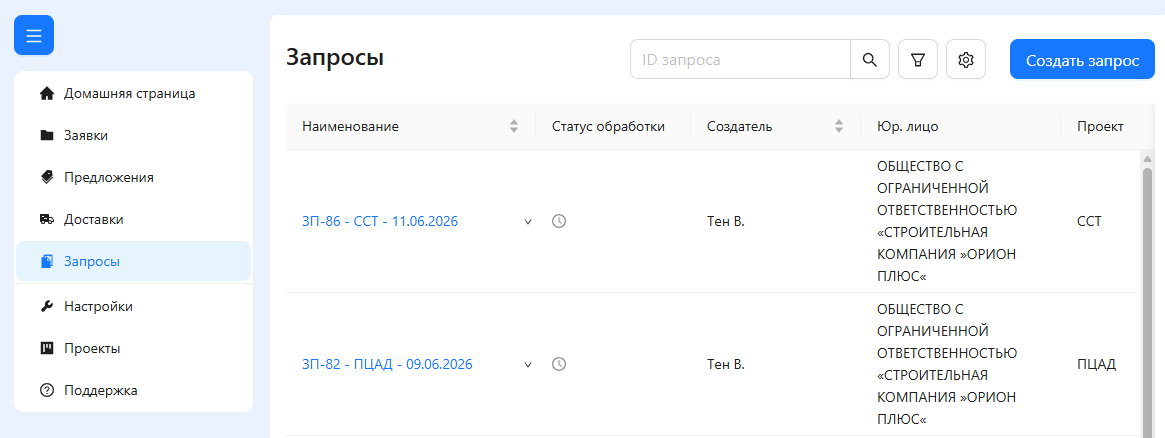Open link ЗП-86 - ССТ - 11.06.2026
Viewport: 1165px width, 438px height.
coord(380,221)
